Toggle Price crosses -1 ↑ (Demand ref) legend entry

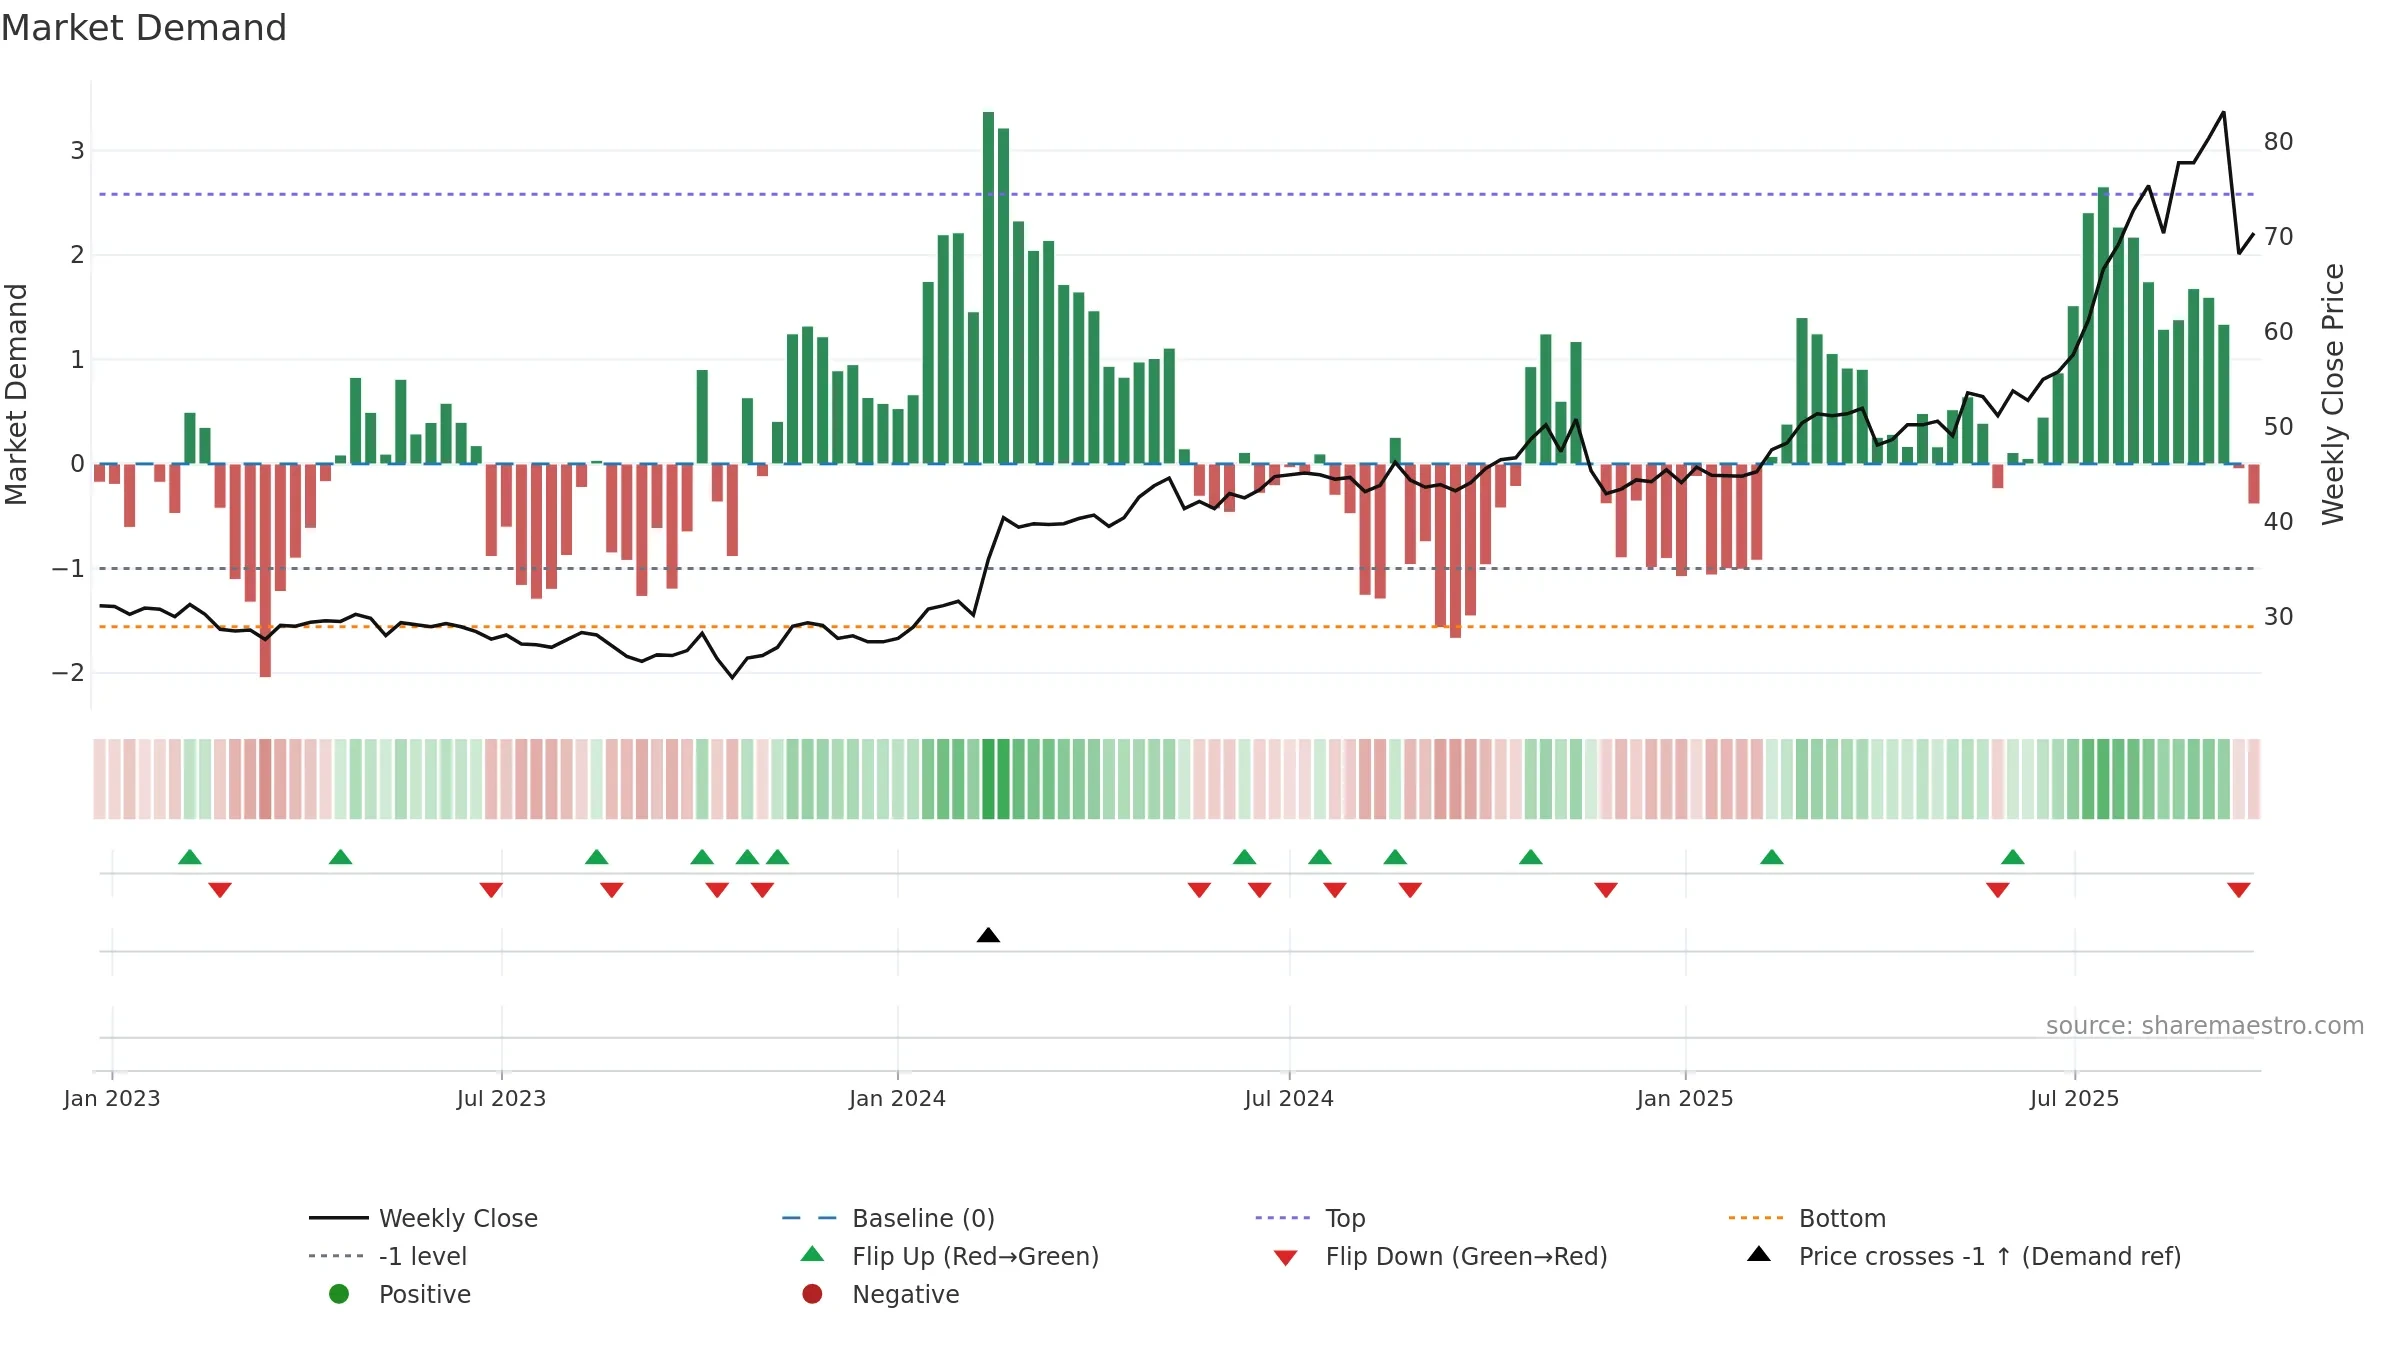coord(1964,1256)
